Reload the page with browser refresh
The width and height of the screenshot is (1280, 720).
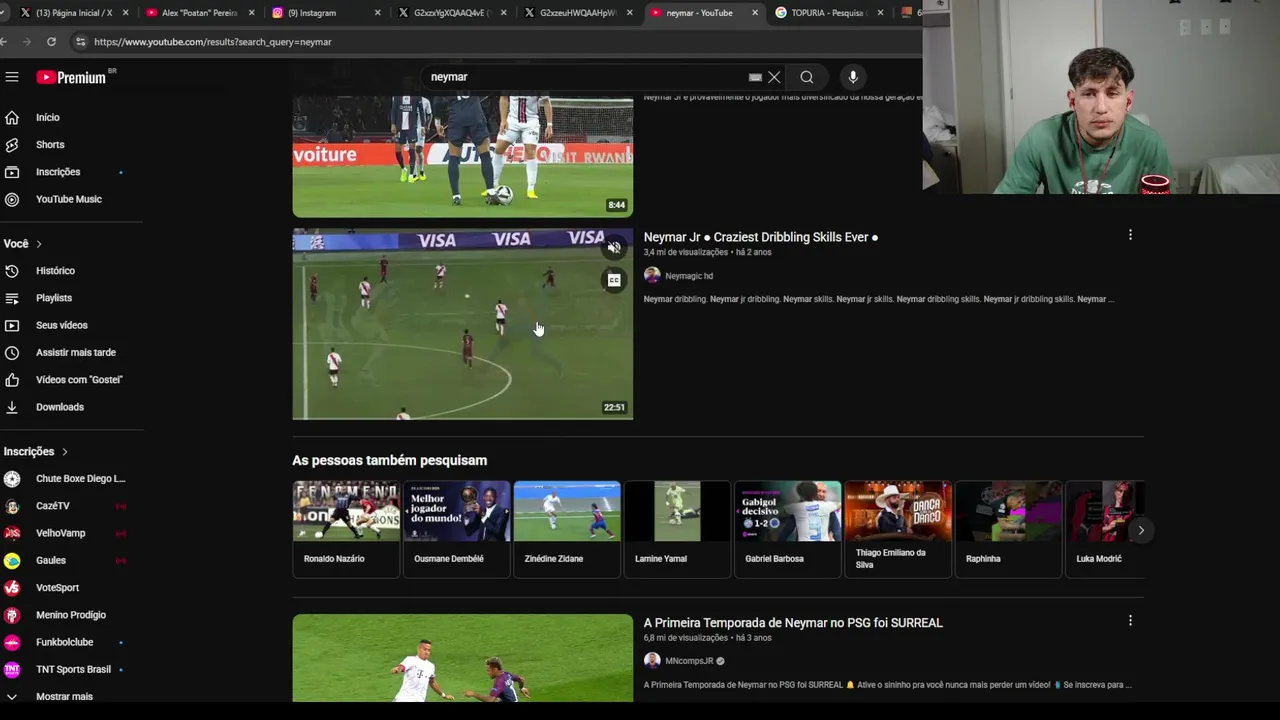(x=51, y=42)
